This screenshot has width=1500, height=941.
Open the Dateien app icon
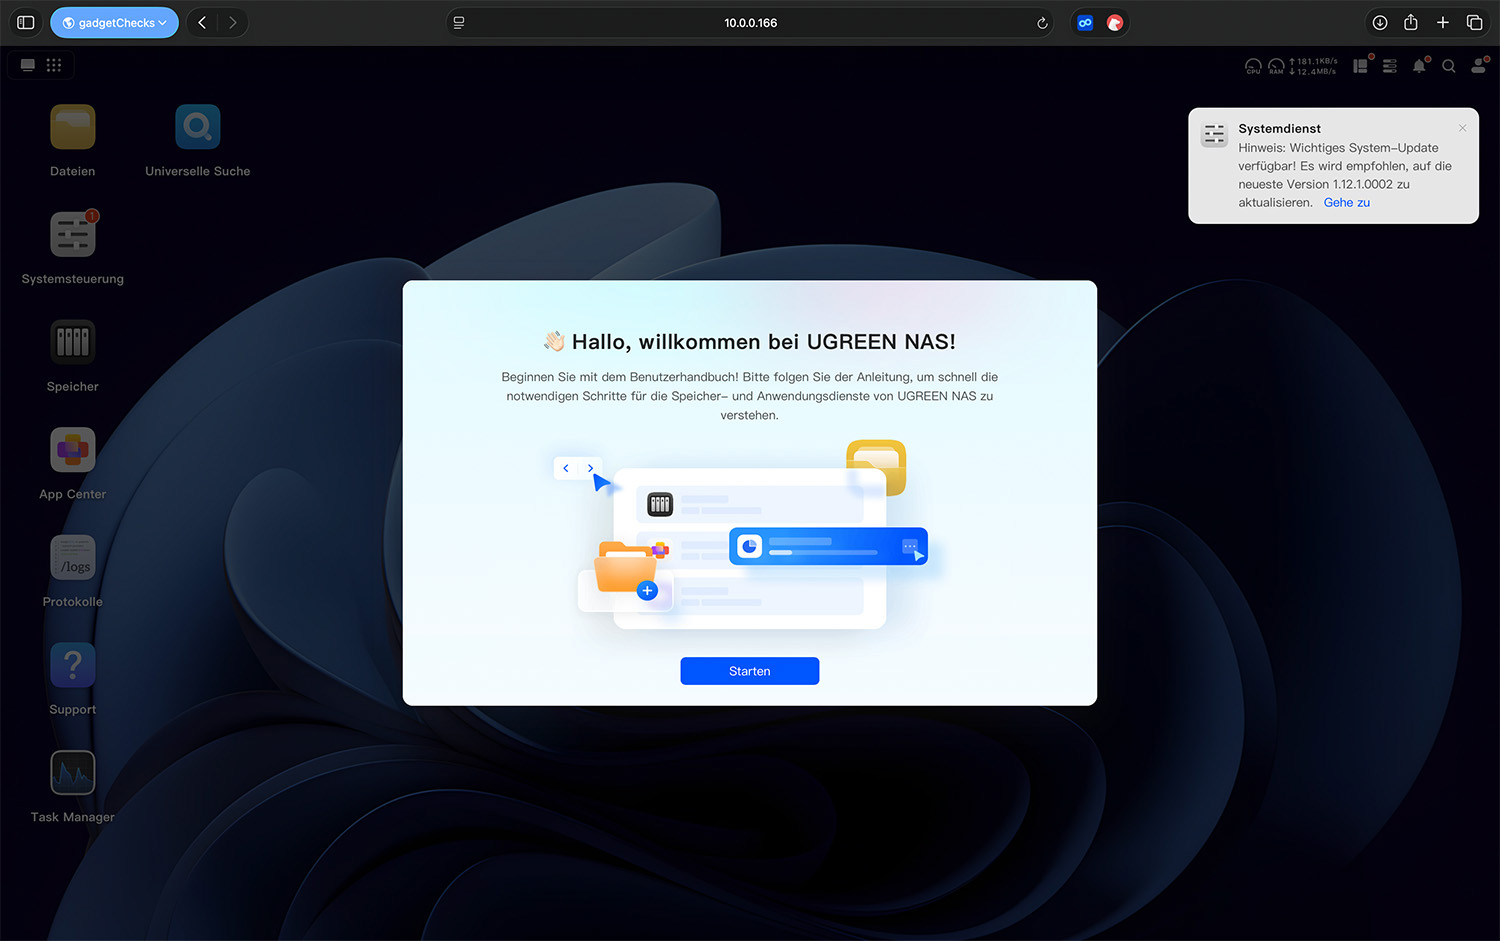(x=73, y=128)
